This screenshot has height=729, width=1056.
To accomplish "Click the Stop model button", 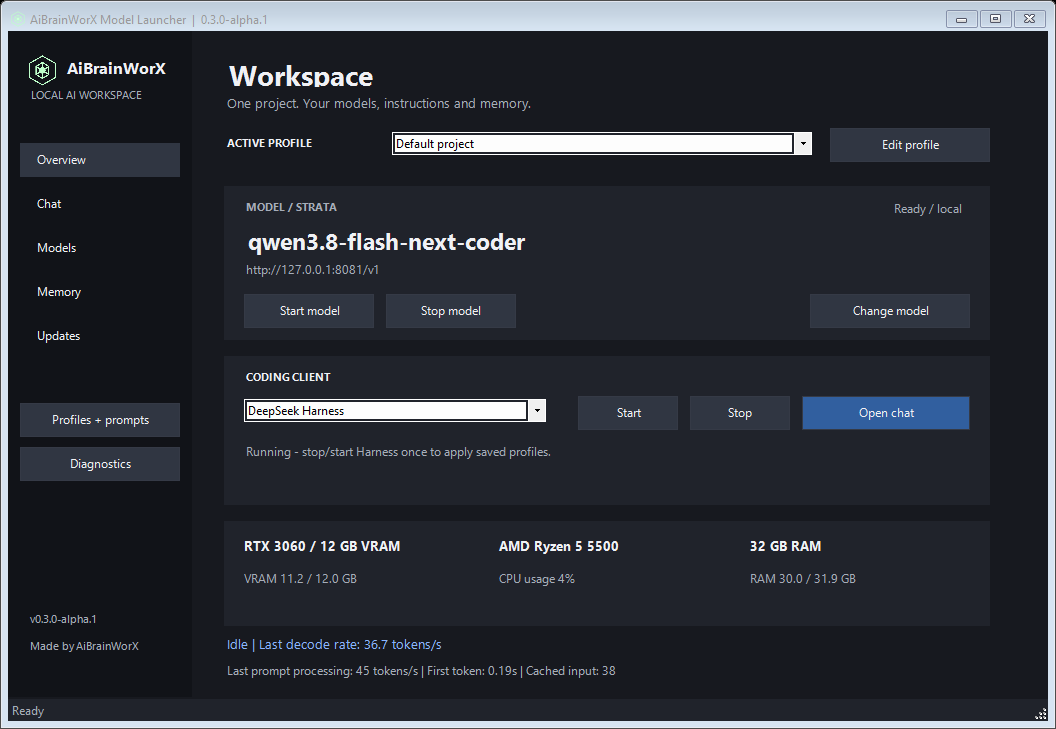I will coord(451,311).
